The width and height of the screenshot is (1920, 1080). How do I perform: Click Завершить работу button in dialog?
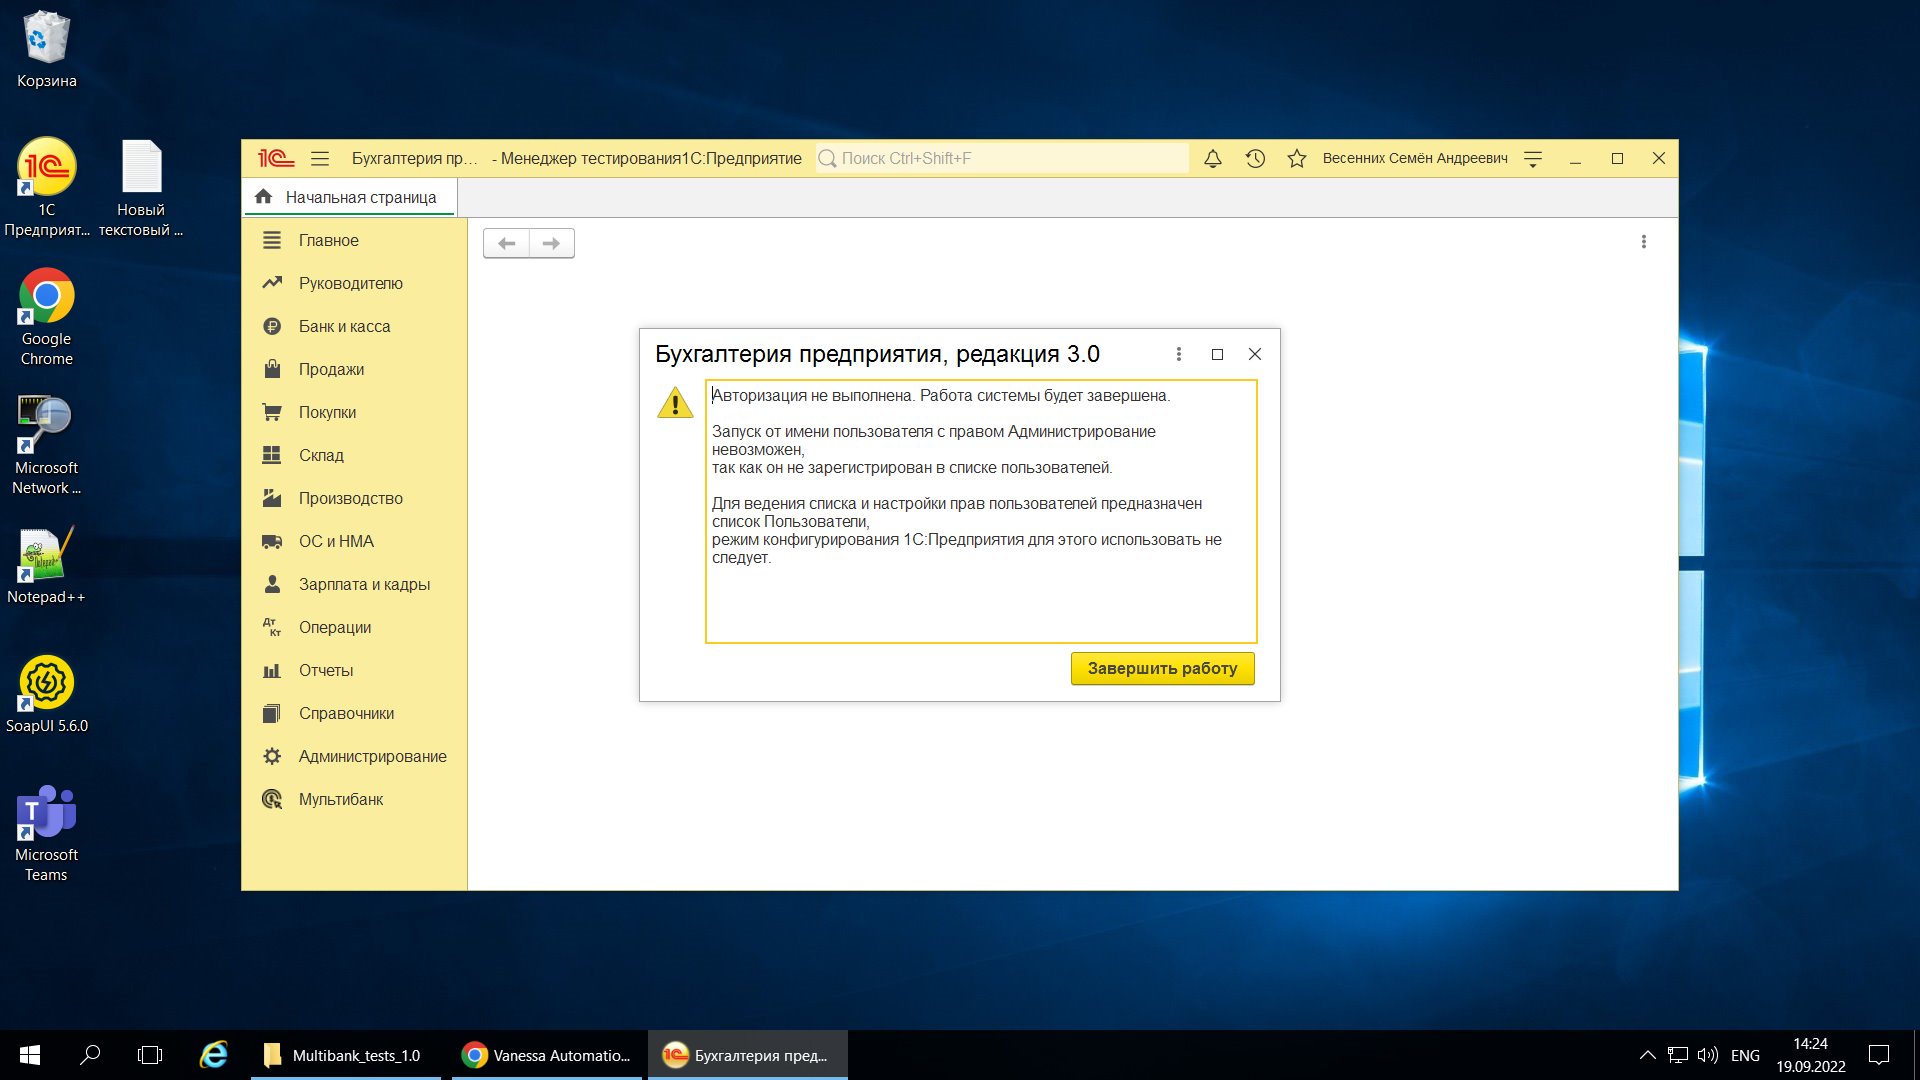1163,667
